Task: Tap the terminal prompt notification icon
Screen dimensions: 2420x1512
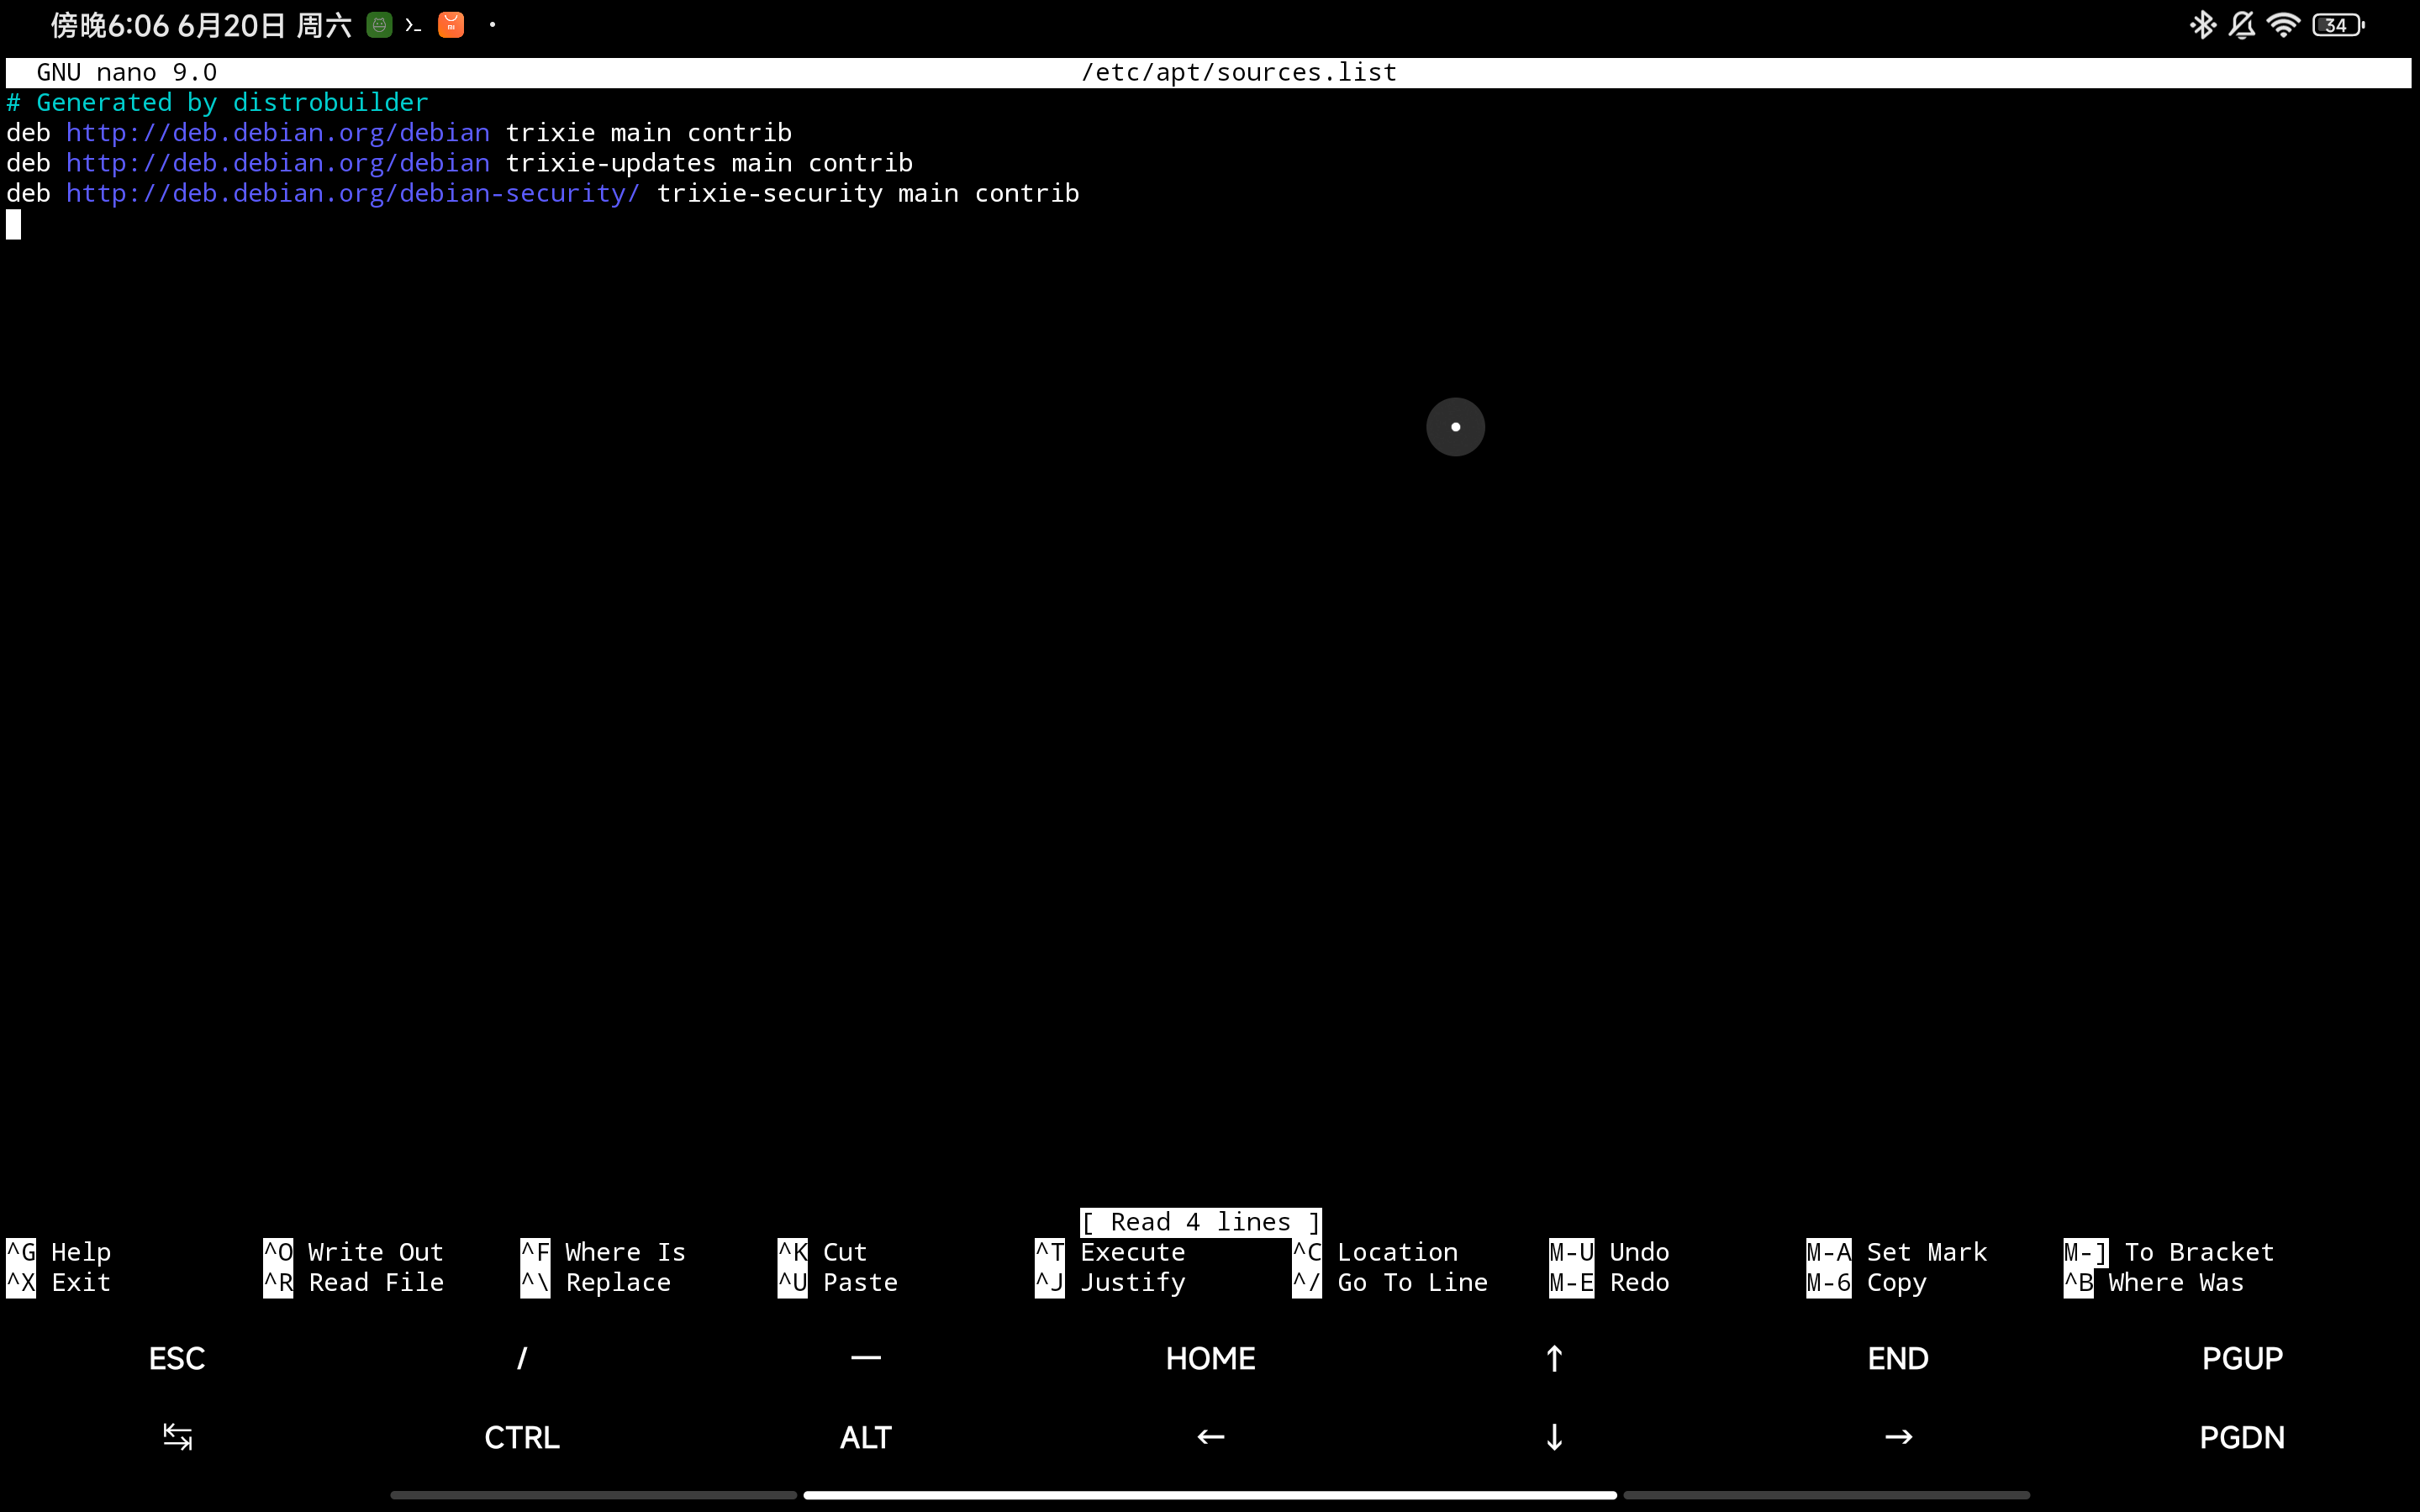Action: pyautogui.click(x=413, y=25)
